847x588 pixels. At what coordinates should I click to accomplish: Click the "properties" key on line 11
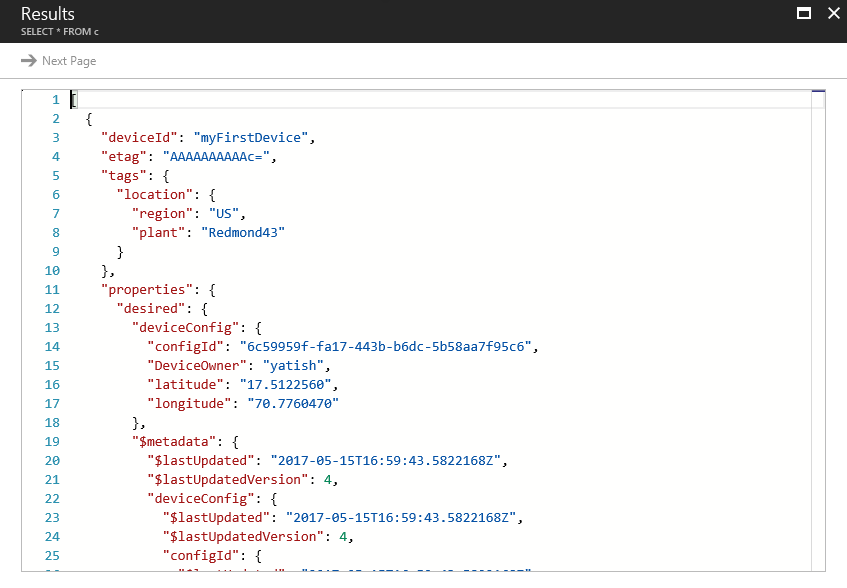(140, 290)
